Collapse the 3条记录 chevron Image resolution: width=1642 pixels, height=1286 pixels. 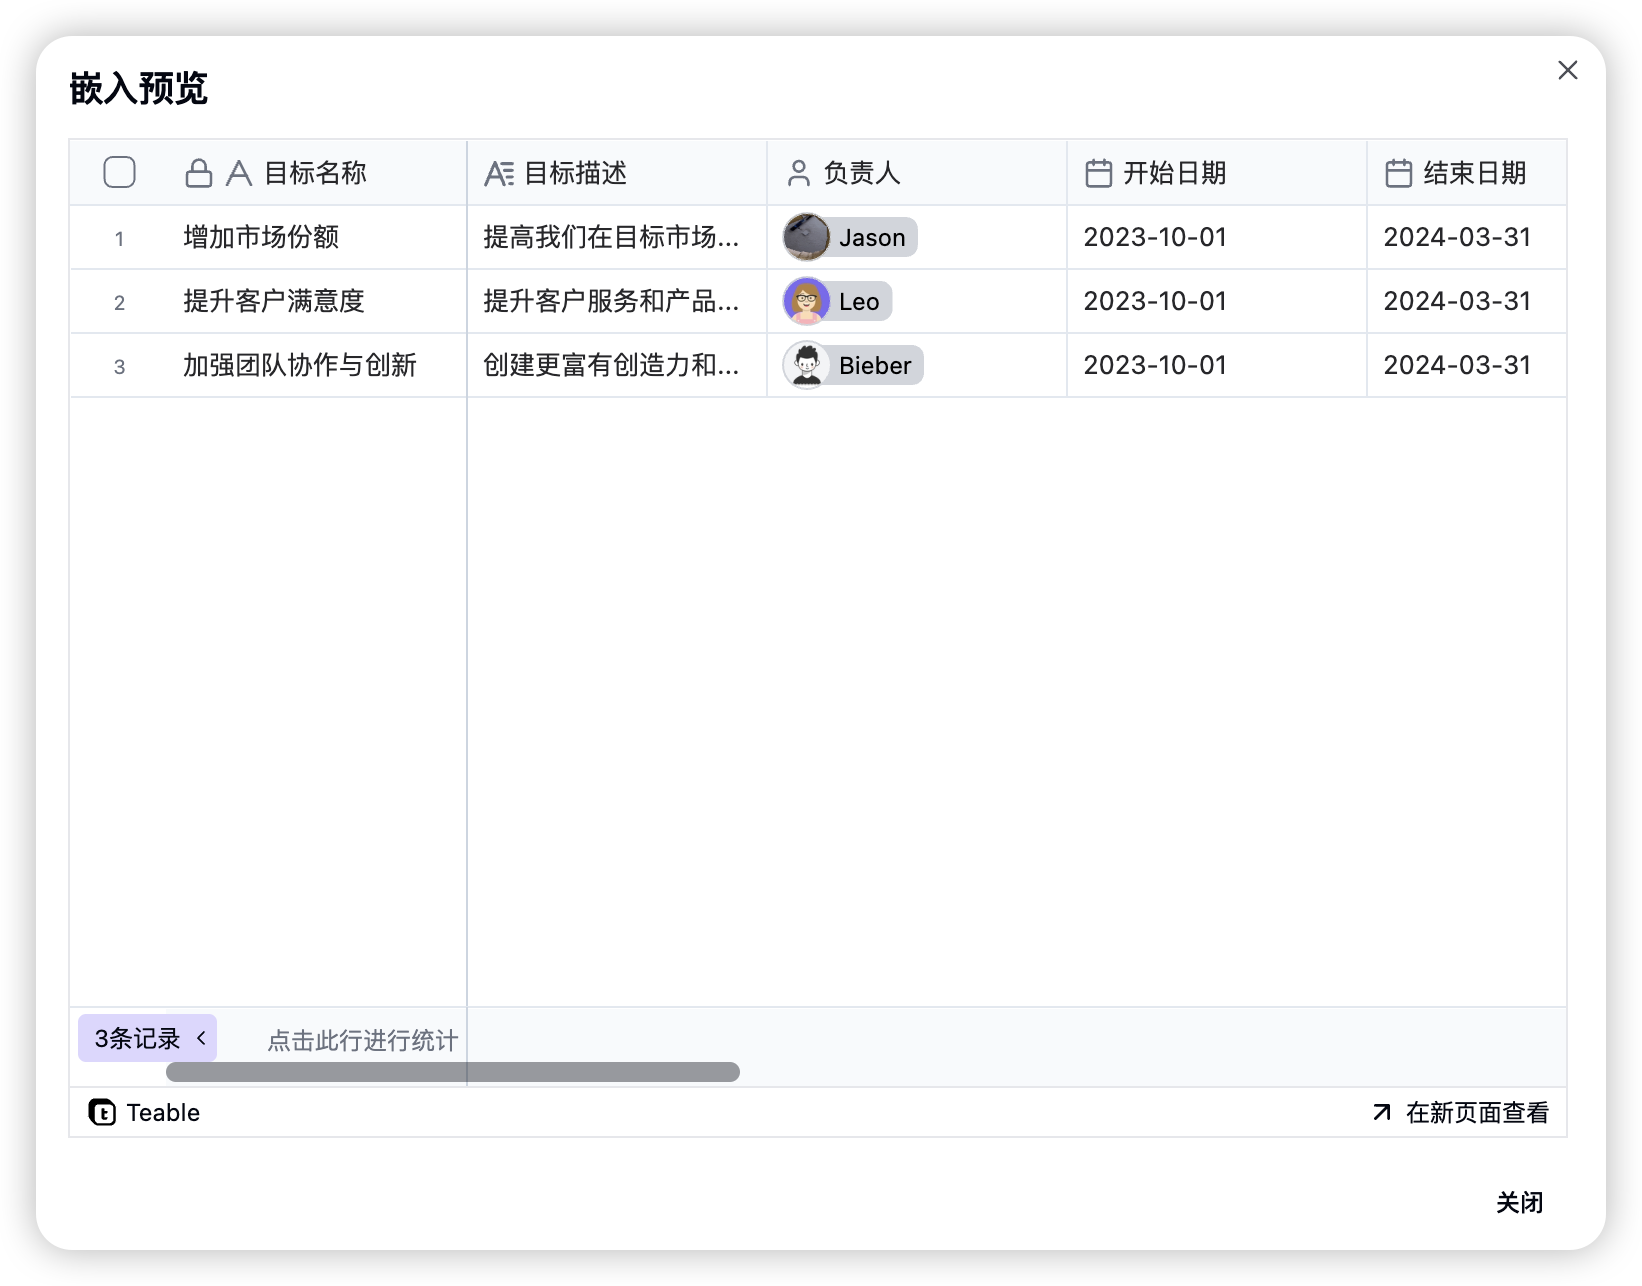pyautogui.click(x=201, y=1038)
